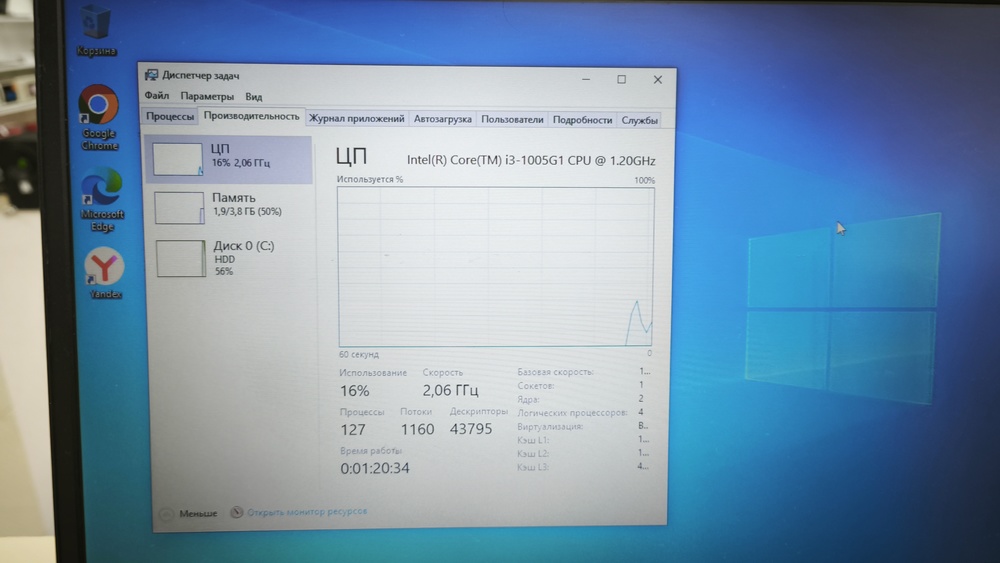Image resolution: width=1000 pixels, height=563 pixels.
Task: Maximize the Task Manager window
Action: tap(621, 79)
